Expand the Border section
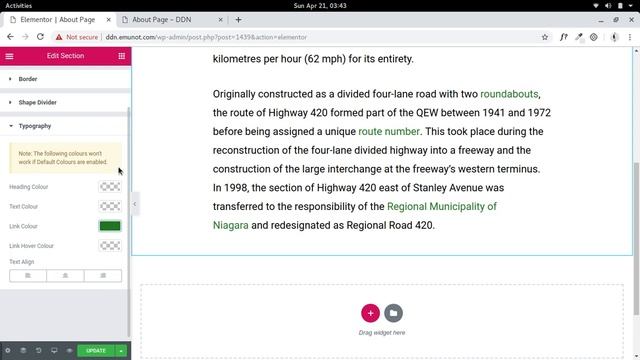Viewport: 640px width, 360px height. tap(65, 79)
